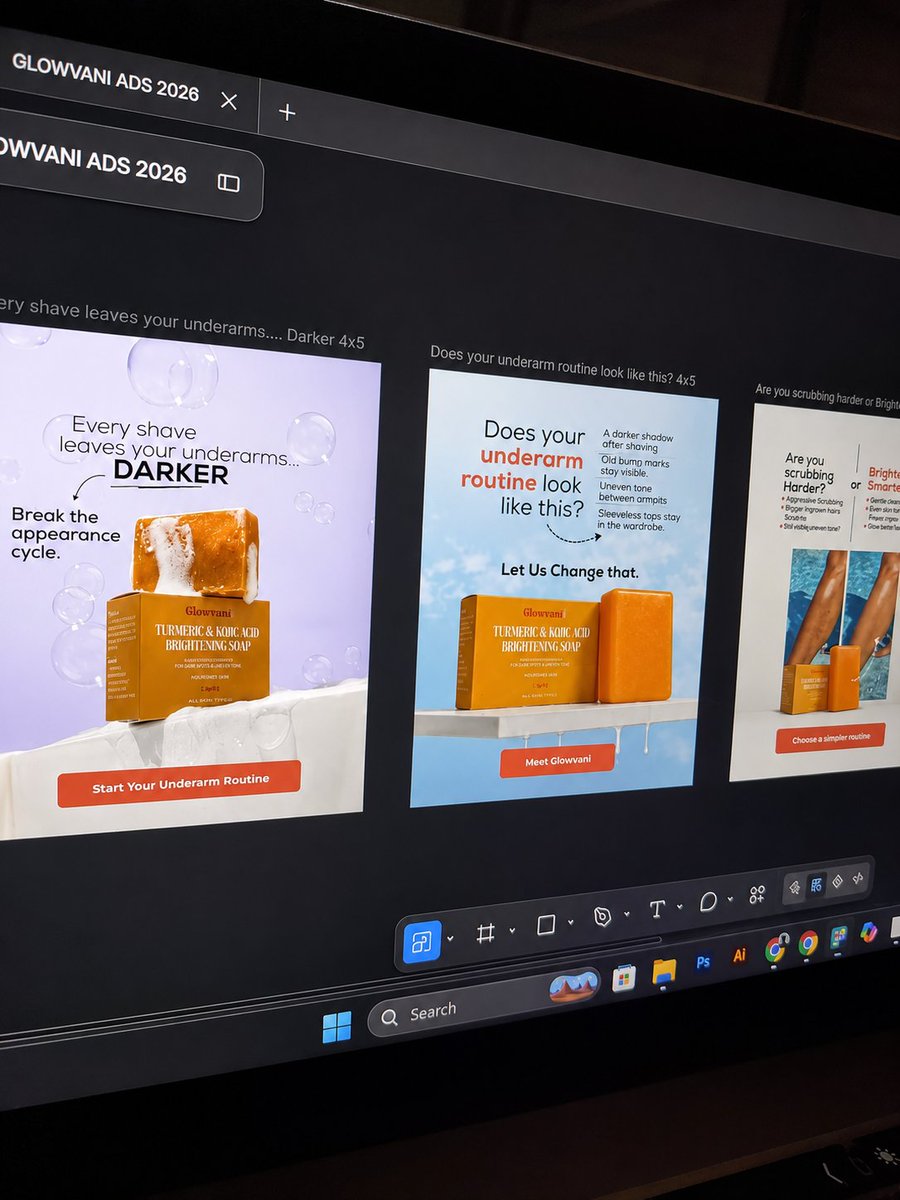Screen dimensions: 900x1200
Task: Select the Move tool in the Figma toolbar
Action: click(x=421, y=941)
